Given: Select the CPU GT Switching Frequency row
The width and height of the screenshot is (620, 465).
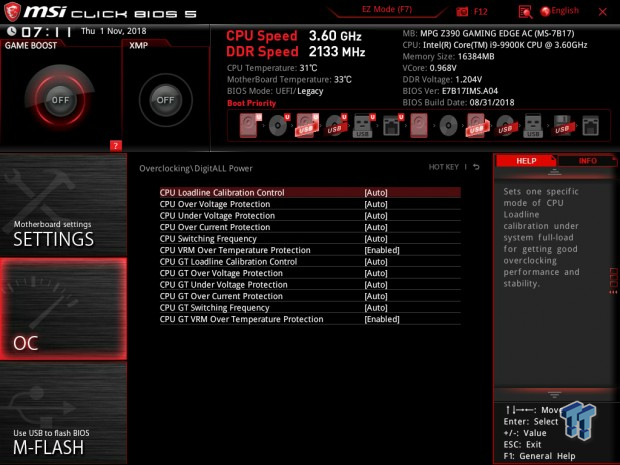Looking at the screenshot, I should pyautogui.click(x=310, y=308).
